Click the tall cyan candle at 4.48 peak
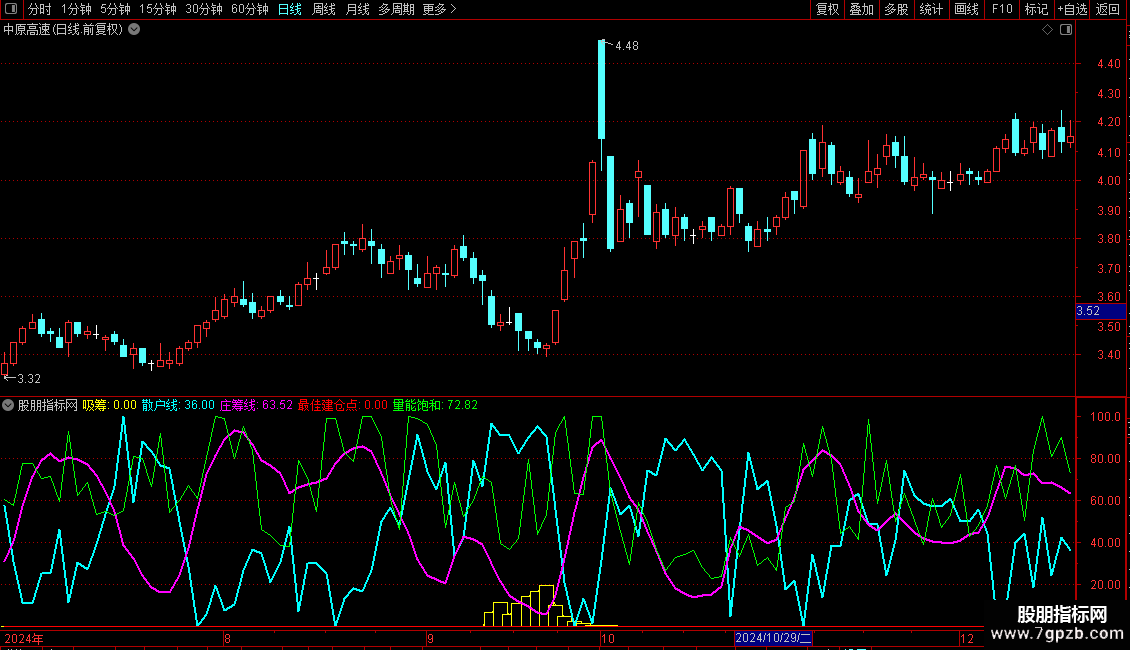 tap(602, 89)
